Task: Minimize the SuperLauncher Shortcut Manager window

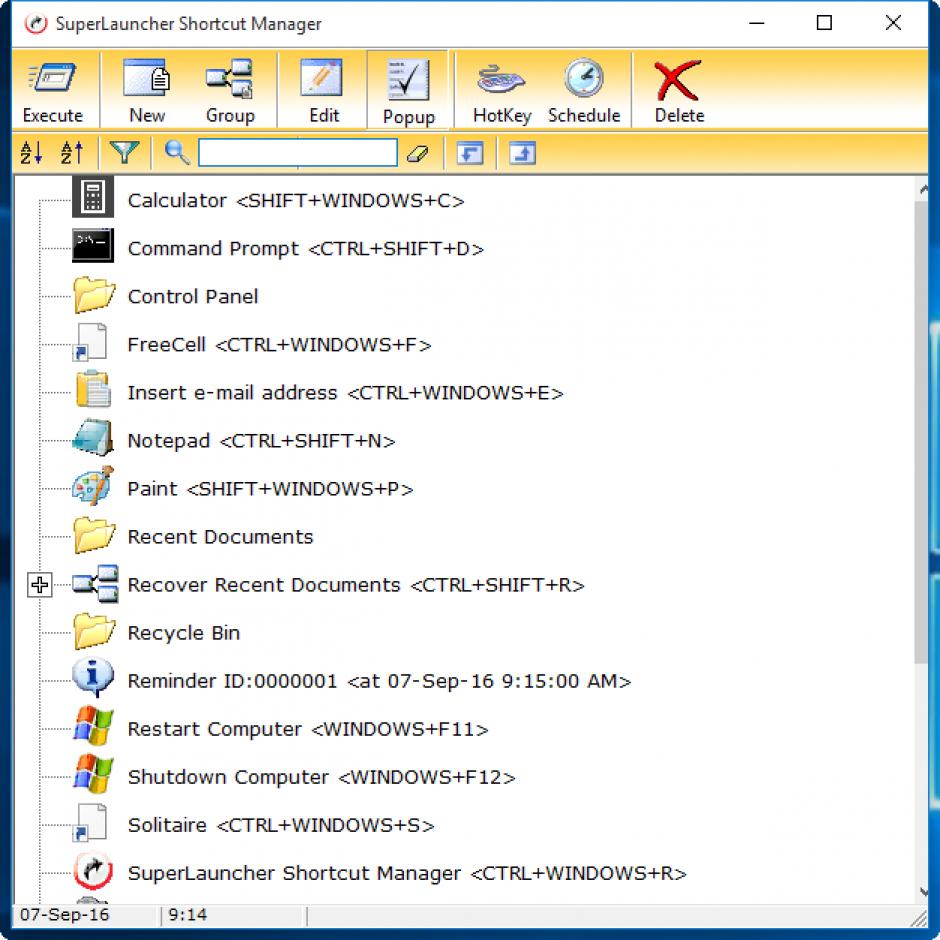Action: pyautogui.click(x=757, y=23)
